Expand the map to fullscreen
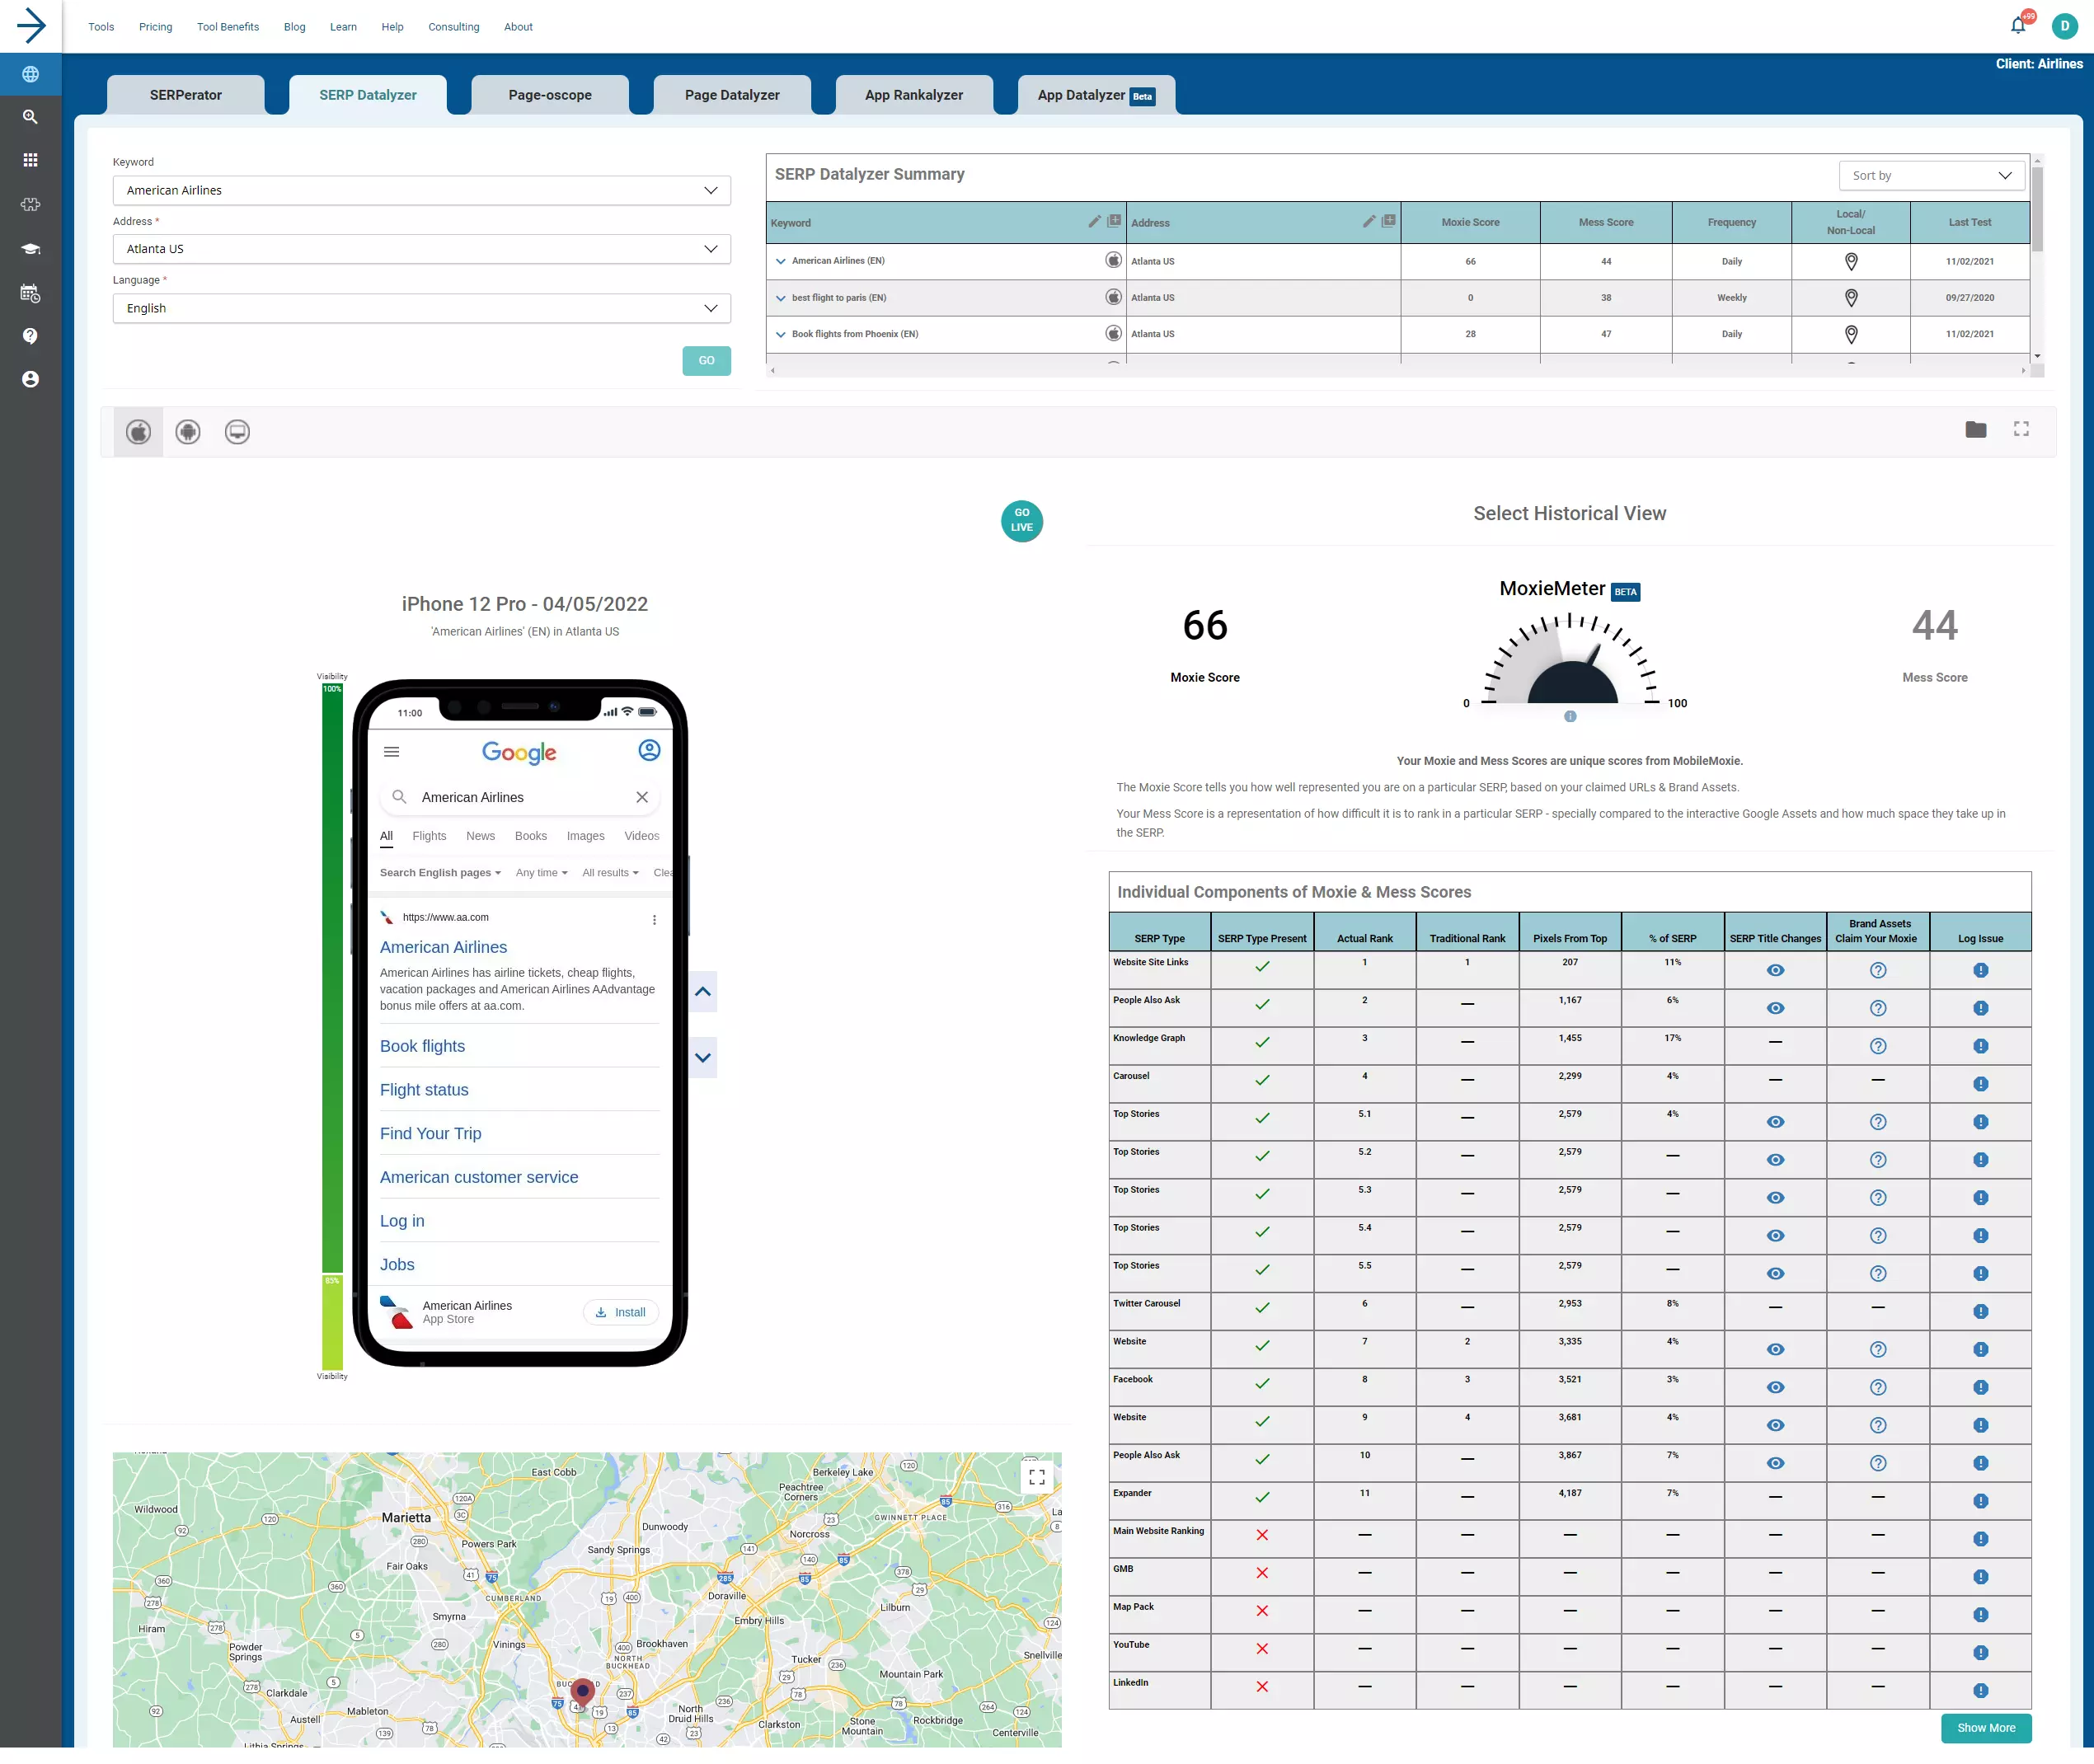Image resolution: width=2094 pixels, height=1764 pixels. [1037, 1477]
